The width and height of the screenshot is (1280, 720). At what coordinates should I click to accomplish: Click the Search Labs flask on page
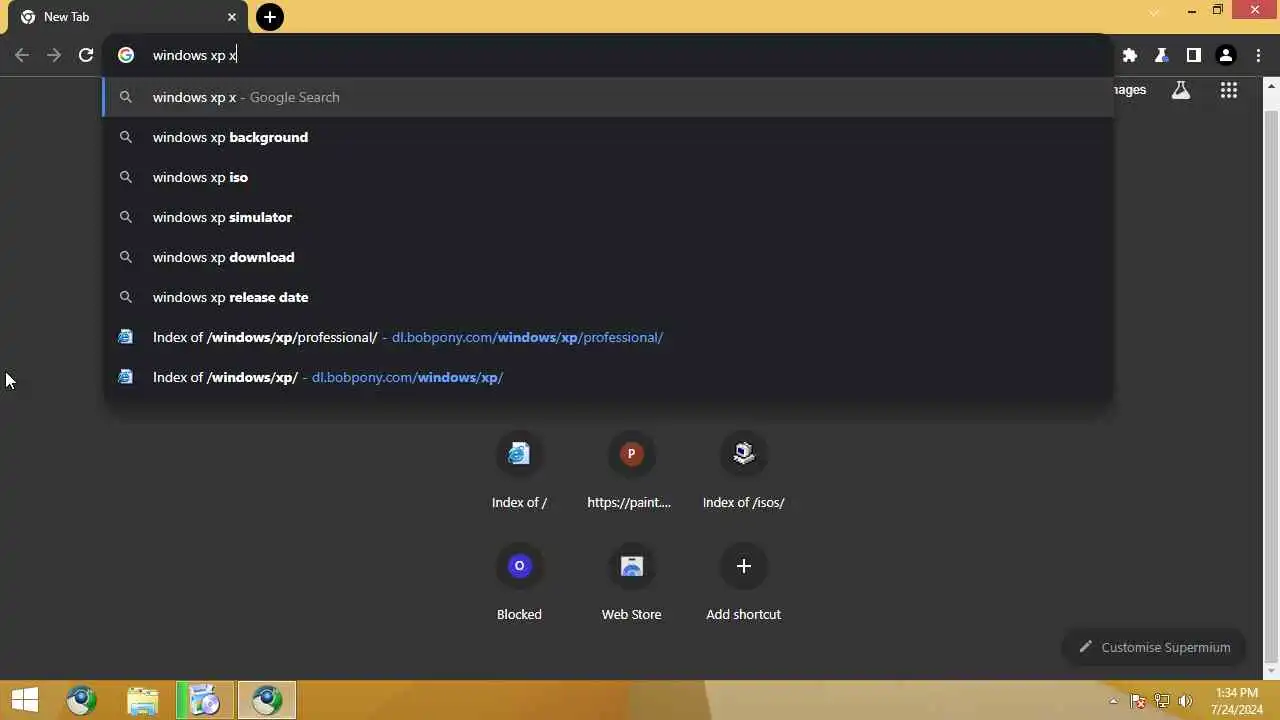[1181, 90]
